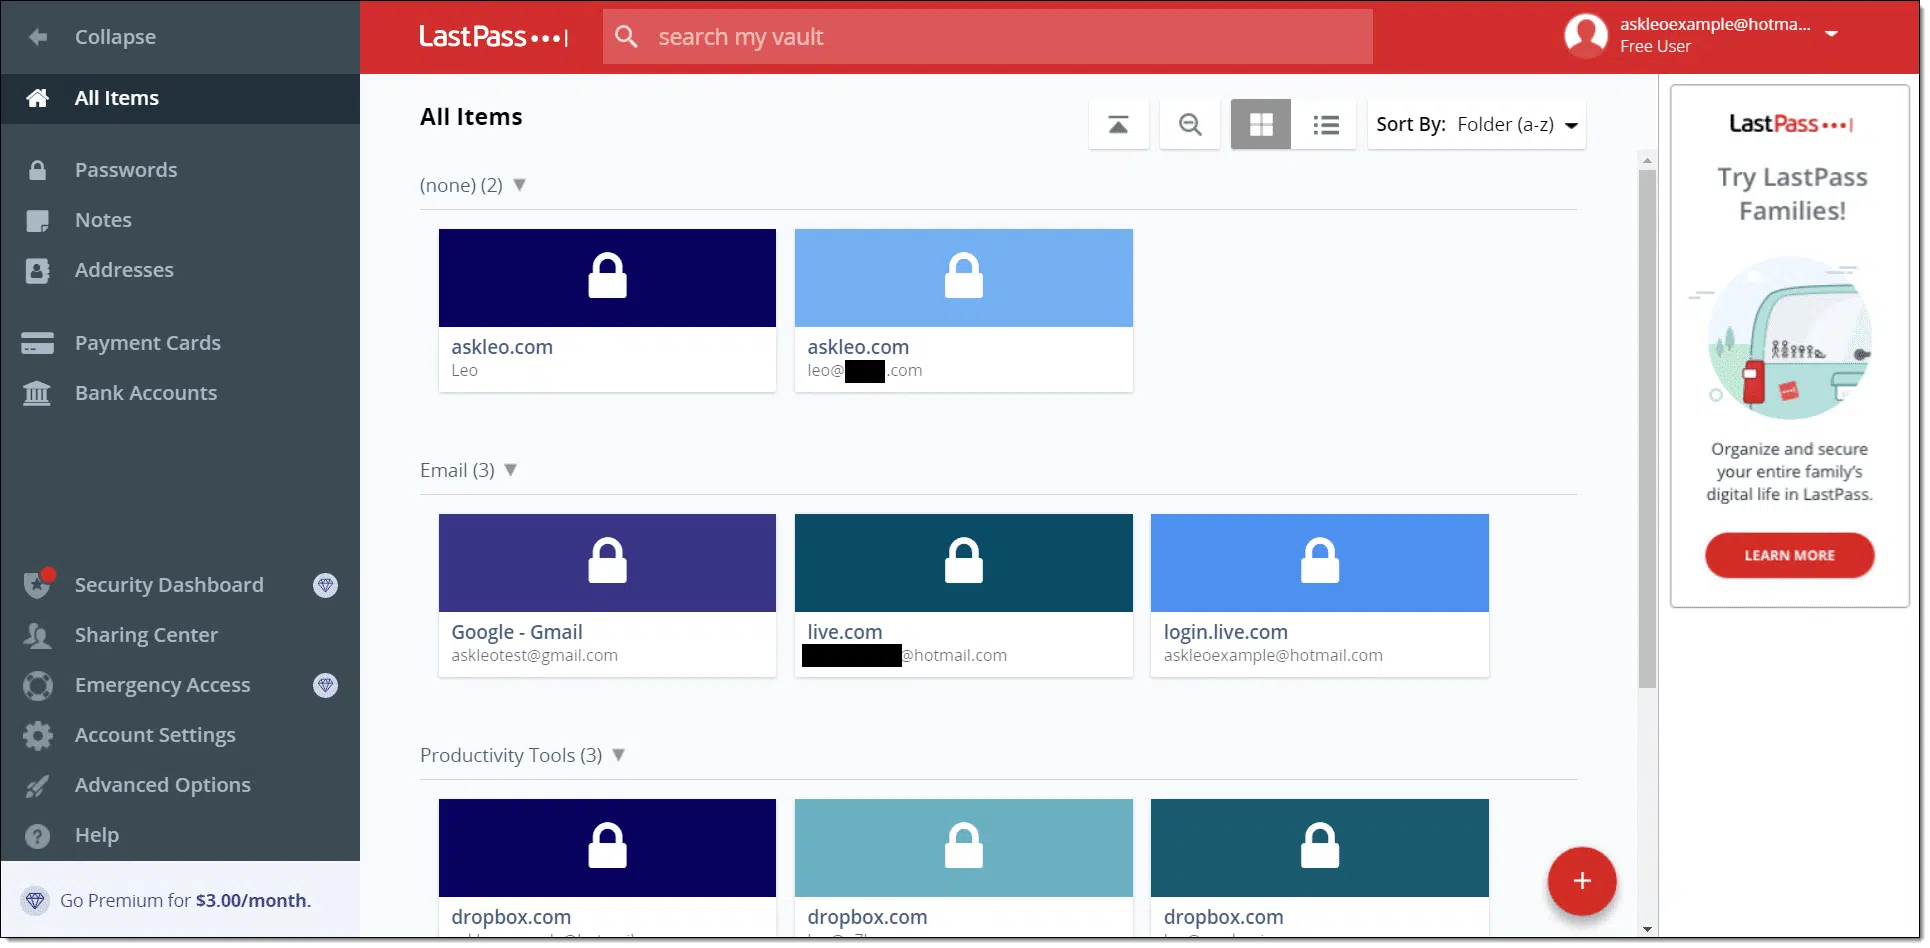Click the LEARN MORE button
This screenshot has width=1930, height=948.
click(1789, 555)
